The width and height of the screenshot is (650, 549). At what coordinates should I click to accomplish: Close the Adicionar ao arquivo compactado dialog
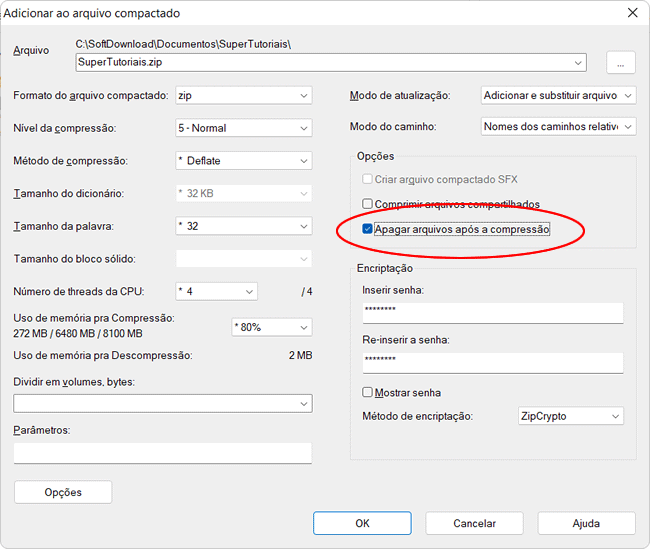[x=631, y=13]
